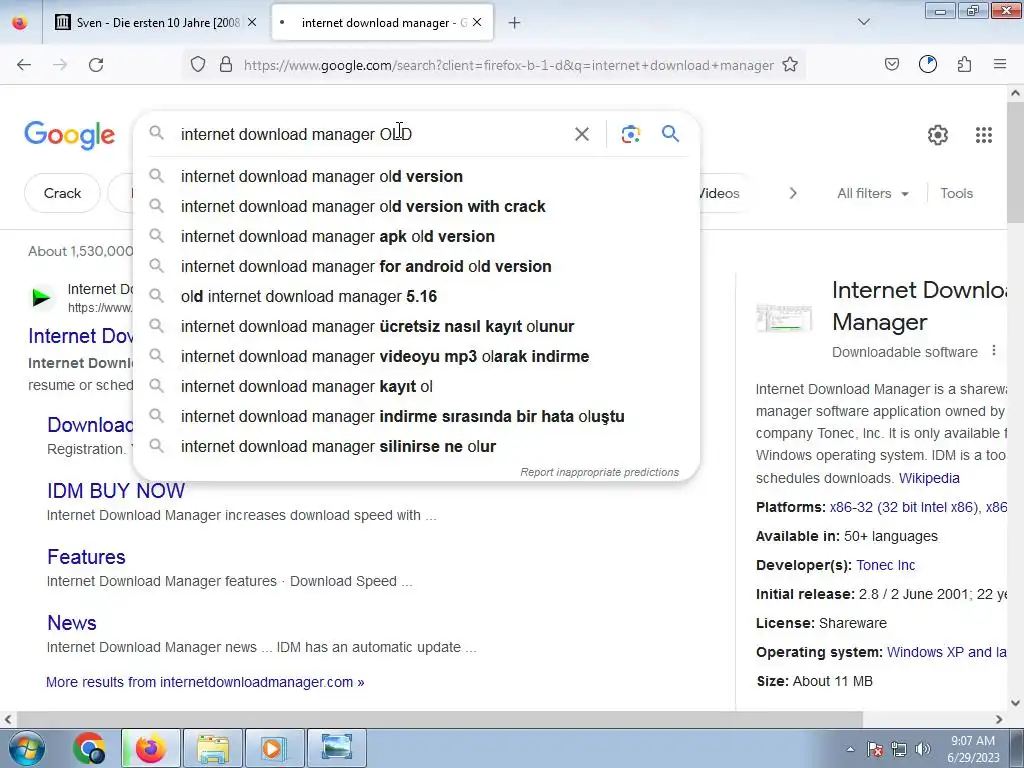
Task: Click the horizontal scrollbar thumb
Action: [x=438, y=719]
